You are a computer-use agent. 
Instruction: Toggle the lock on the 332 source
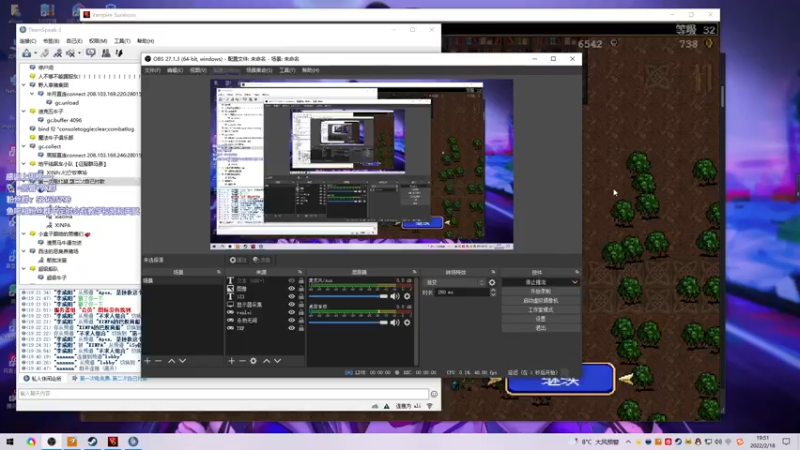(301, 328)
